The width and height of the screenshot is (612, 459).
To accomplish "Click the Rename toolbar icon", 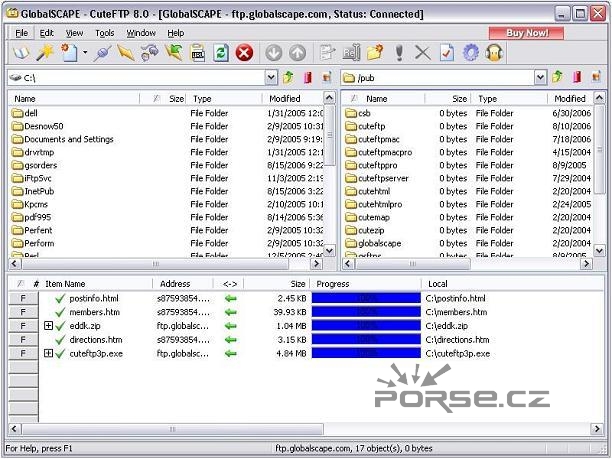I will [x=351, y=53].
